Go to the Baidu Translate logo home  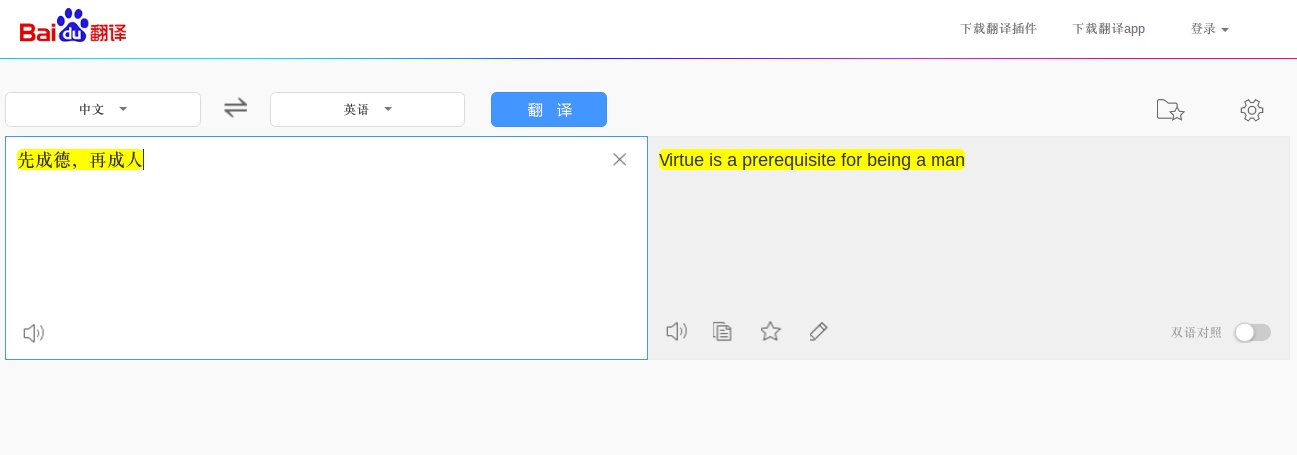[73, 27]
